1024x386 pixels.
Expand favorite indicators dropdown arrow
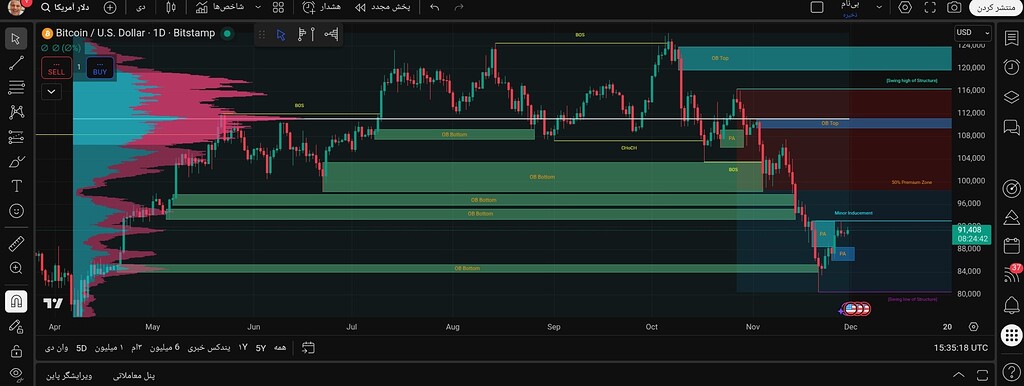coord(258,7)
